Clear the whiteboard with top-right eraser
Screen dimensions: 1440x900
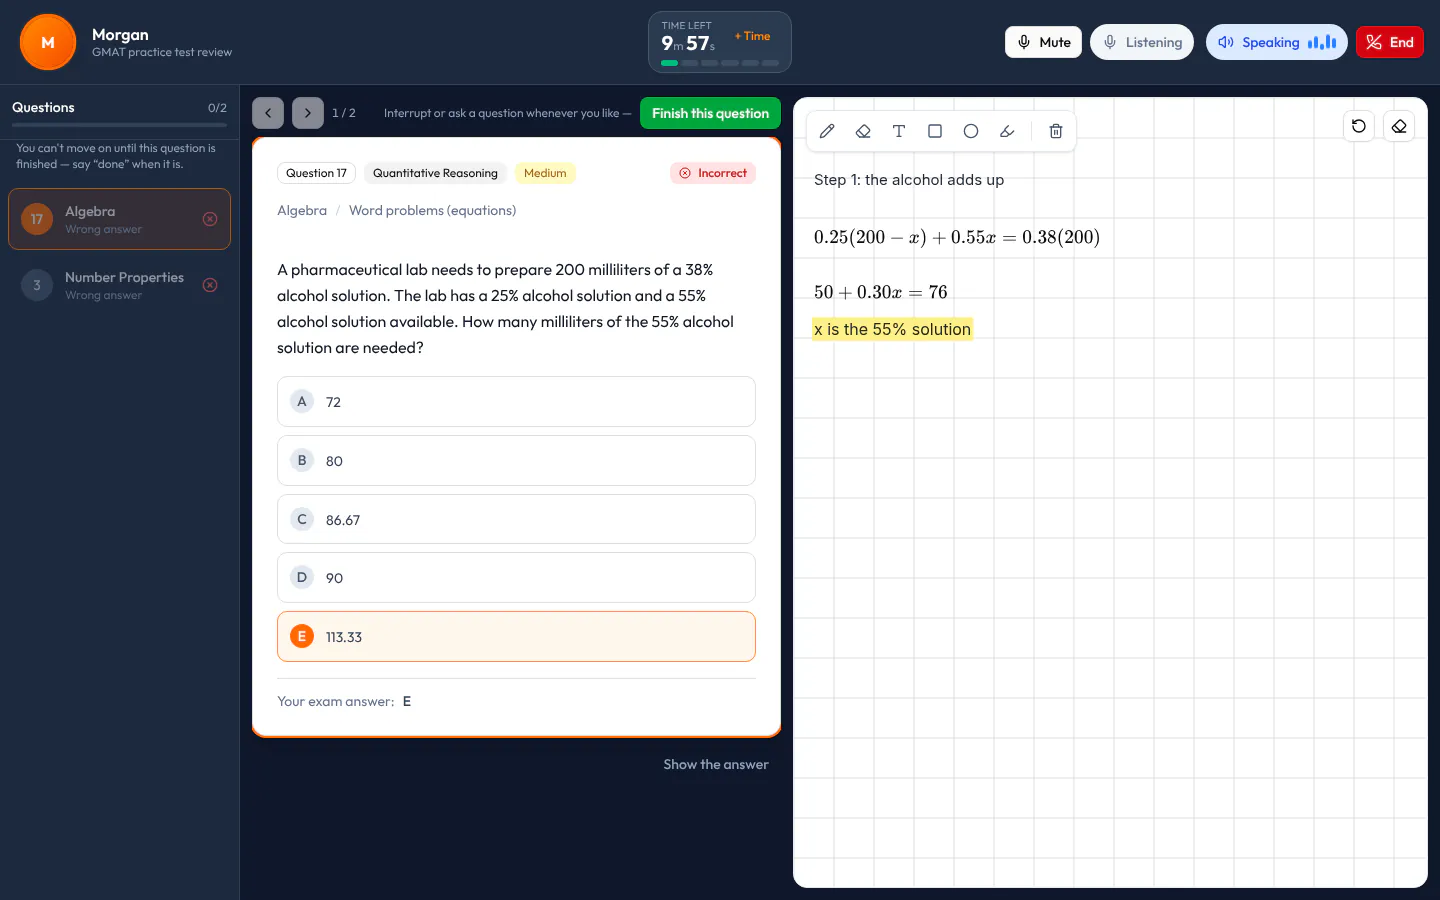[x=1399, y=126]
